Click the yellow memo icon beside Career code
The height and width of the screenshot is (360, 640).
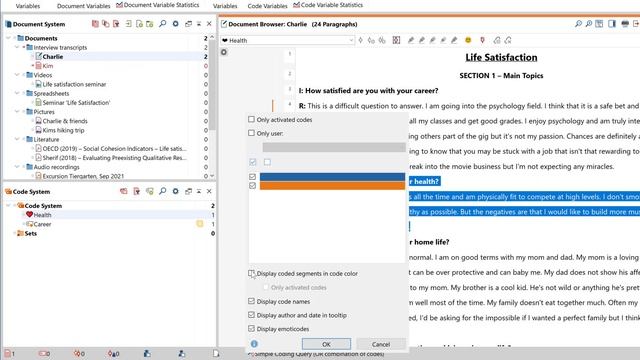[200, 224]
